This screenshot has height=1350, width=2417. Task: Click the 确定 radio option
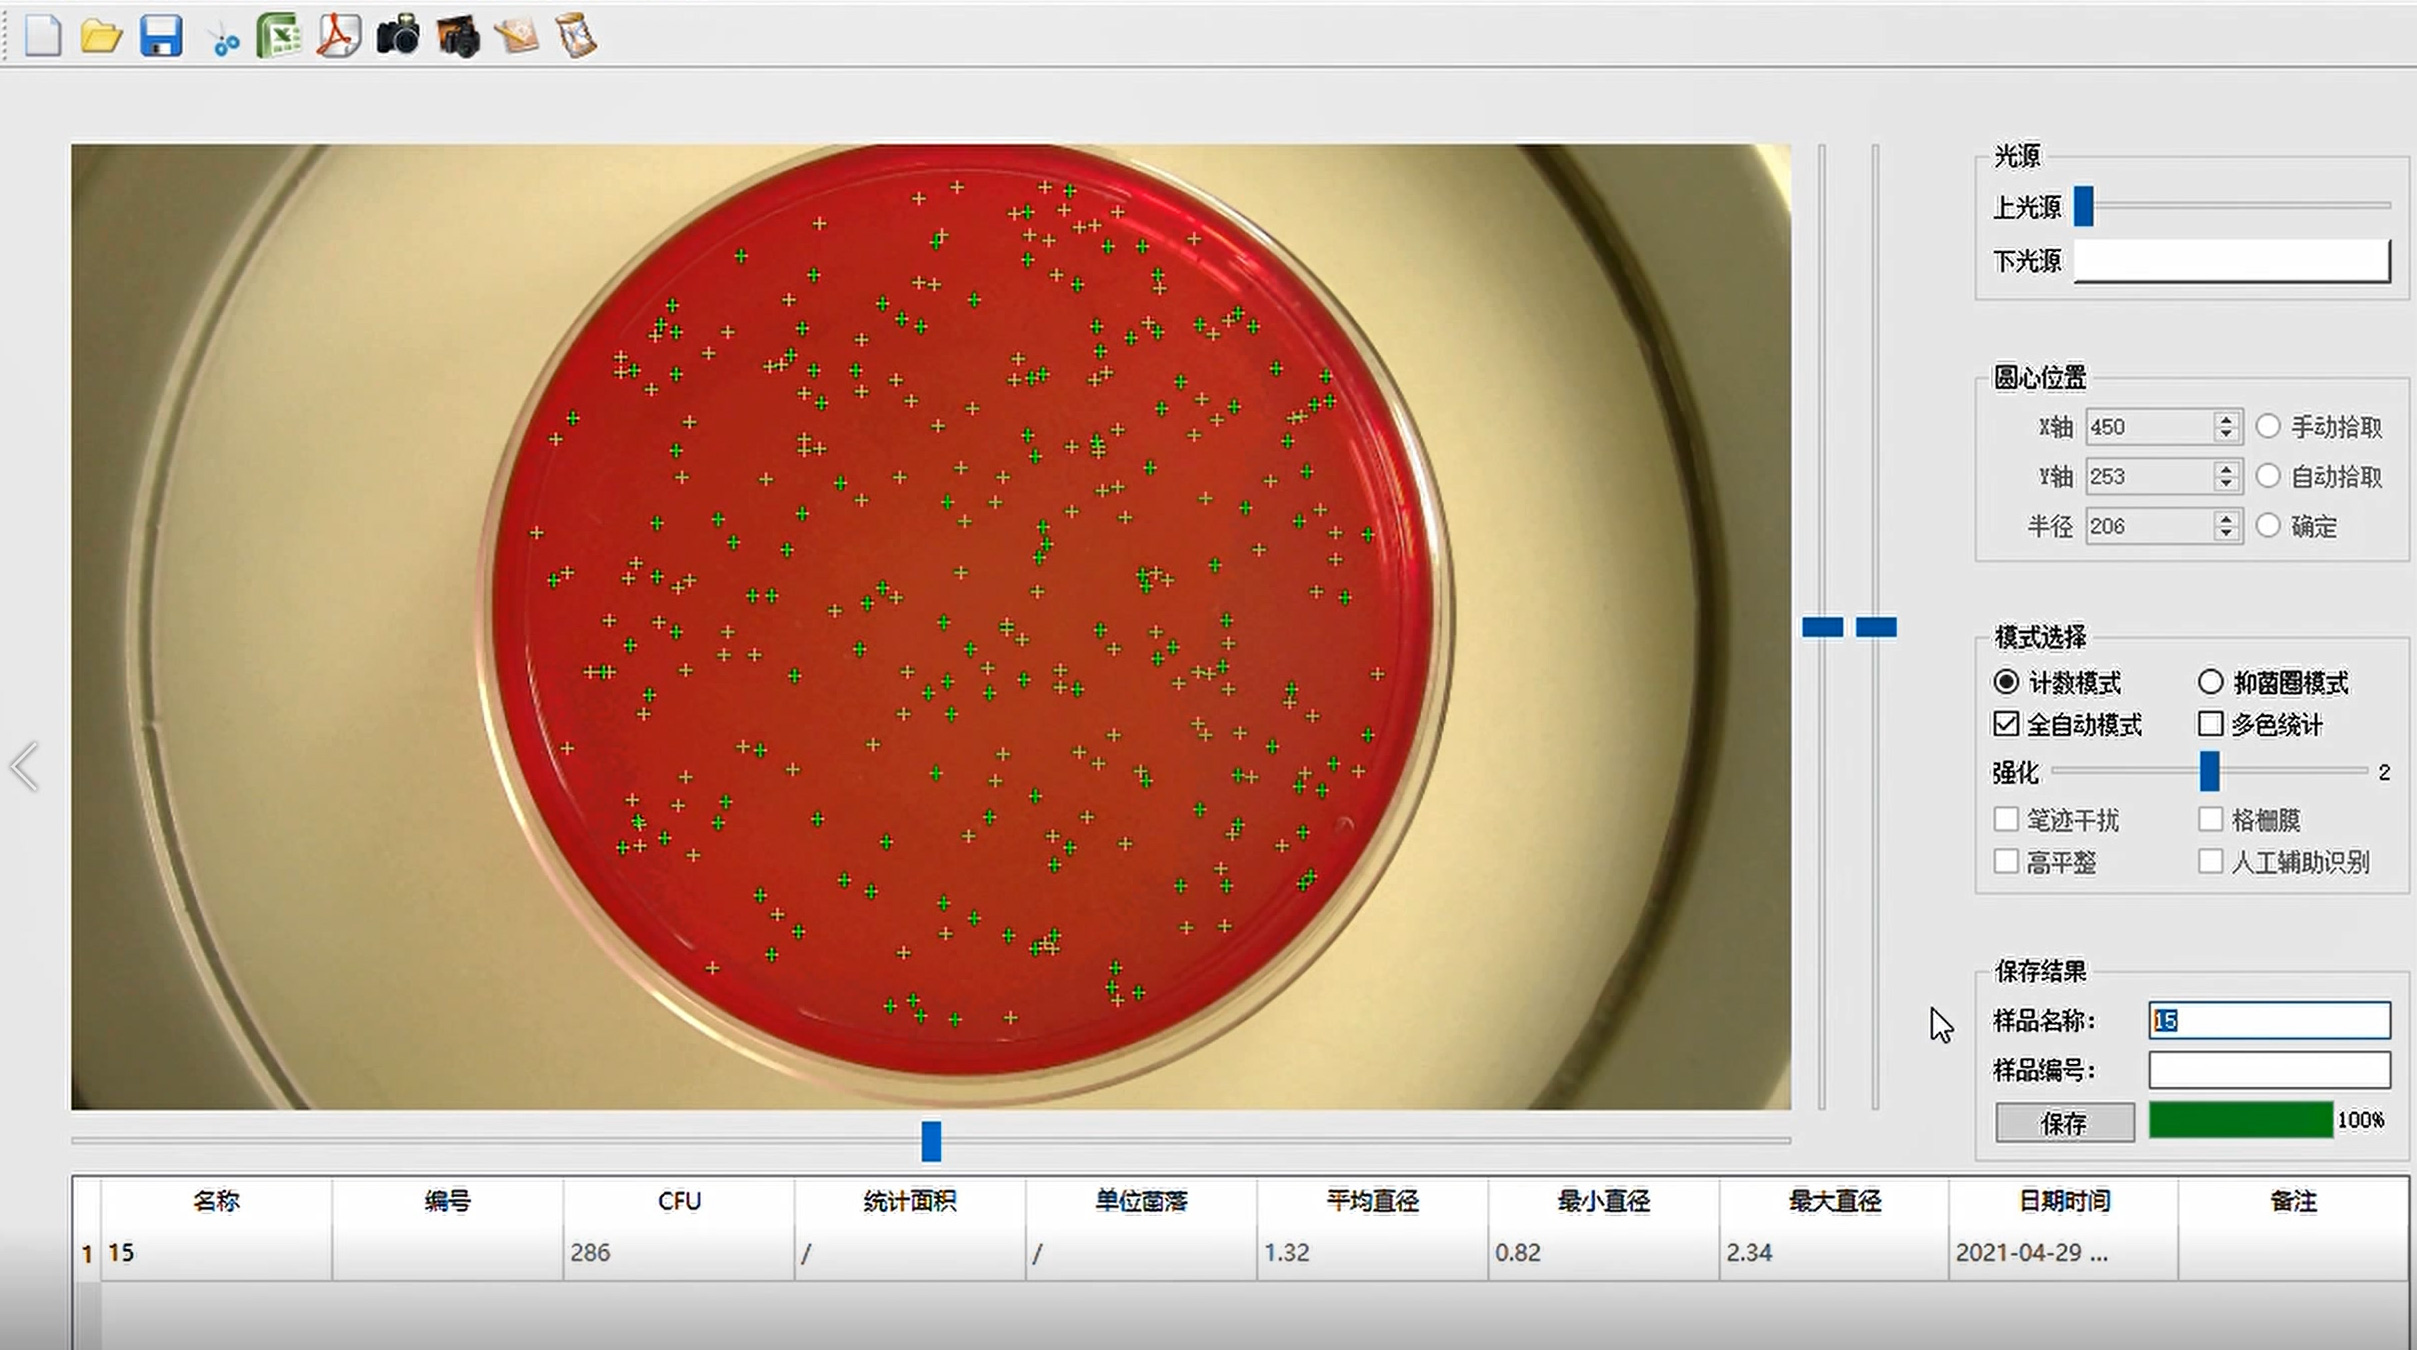coord(2268,526)
